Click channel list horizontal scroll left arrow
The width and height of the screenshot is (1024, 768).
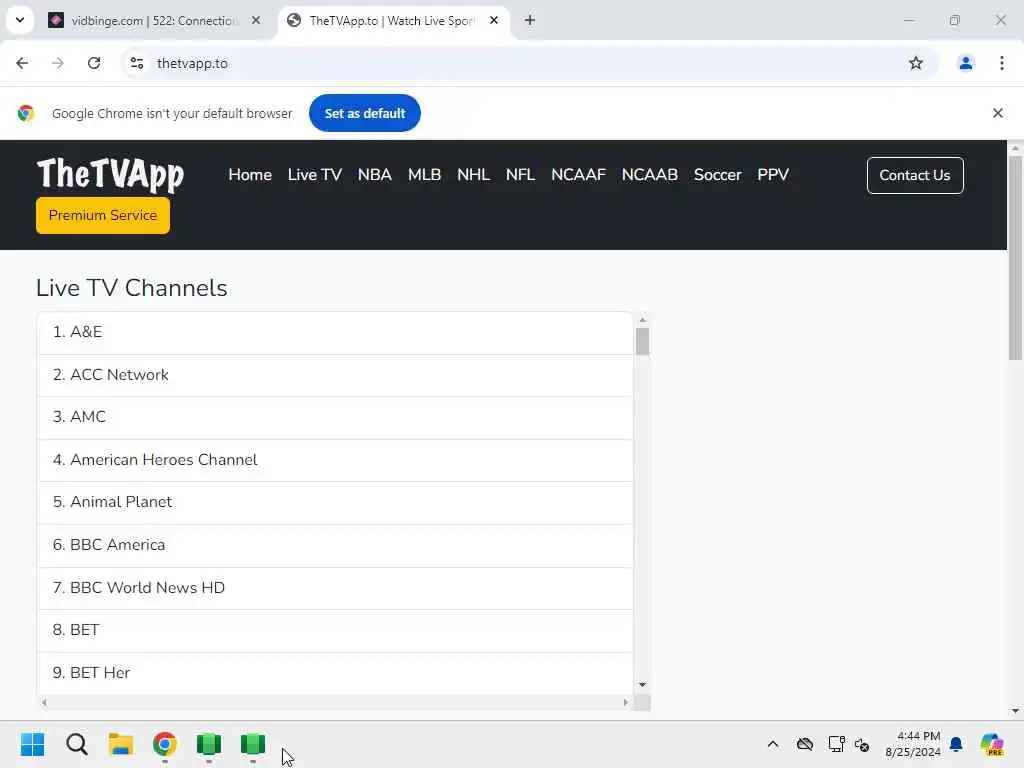pos(44,703)
